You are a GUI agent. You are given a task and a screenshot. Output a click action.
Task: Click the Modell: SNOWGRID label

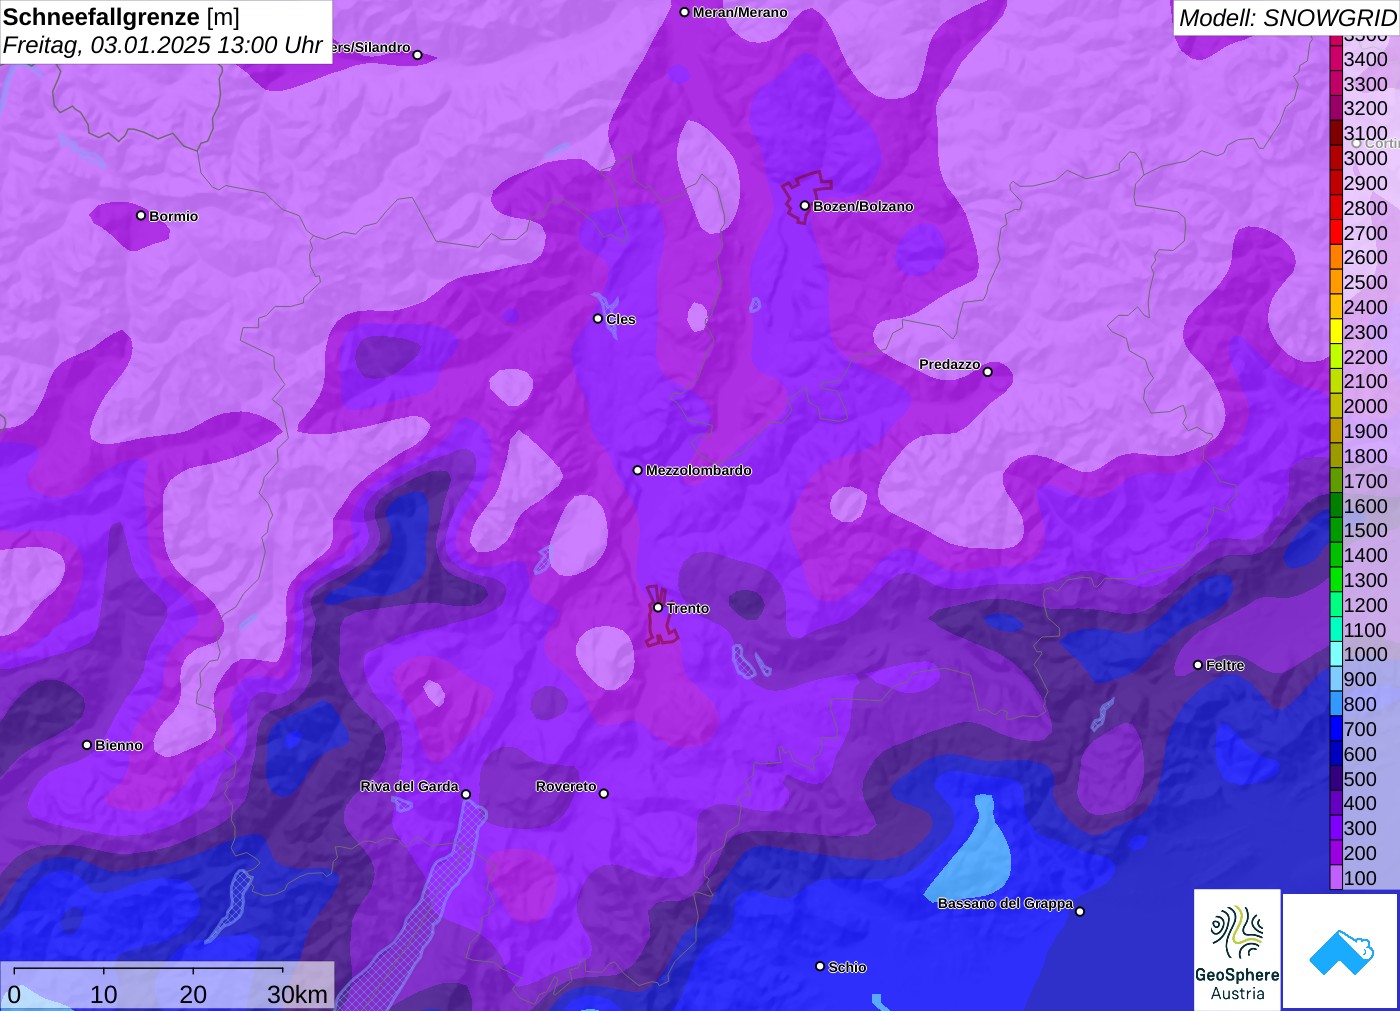click(1287, 18)
